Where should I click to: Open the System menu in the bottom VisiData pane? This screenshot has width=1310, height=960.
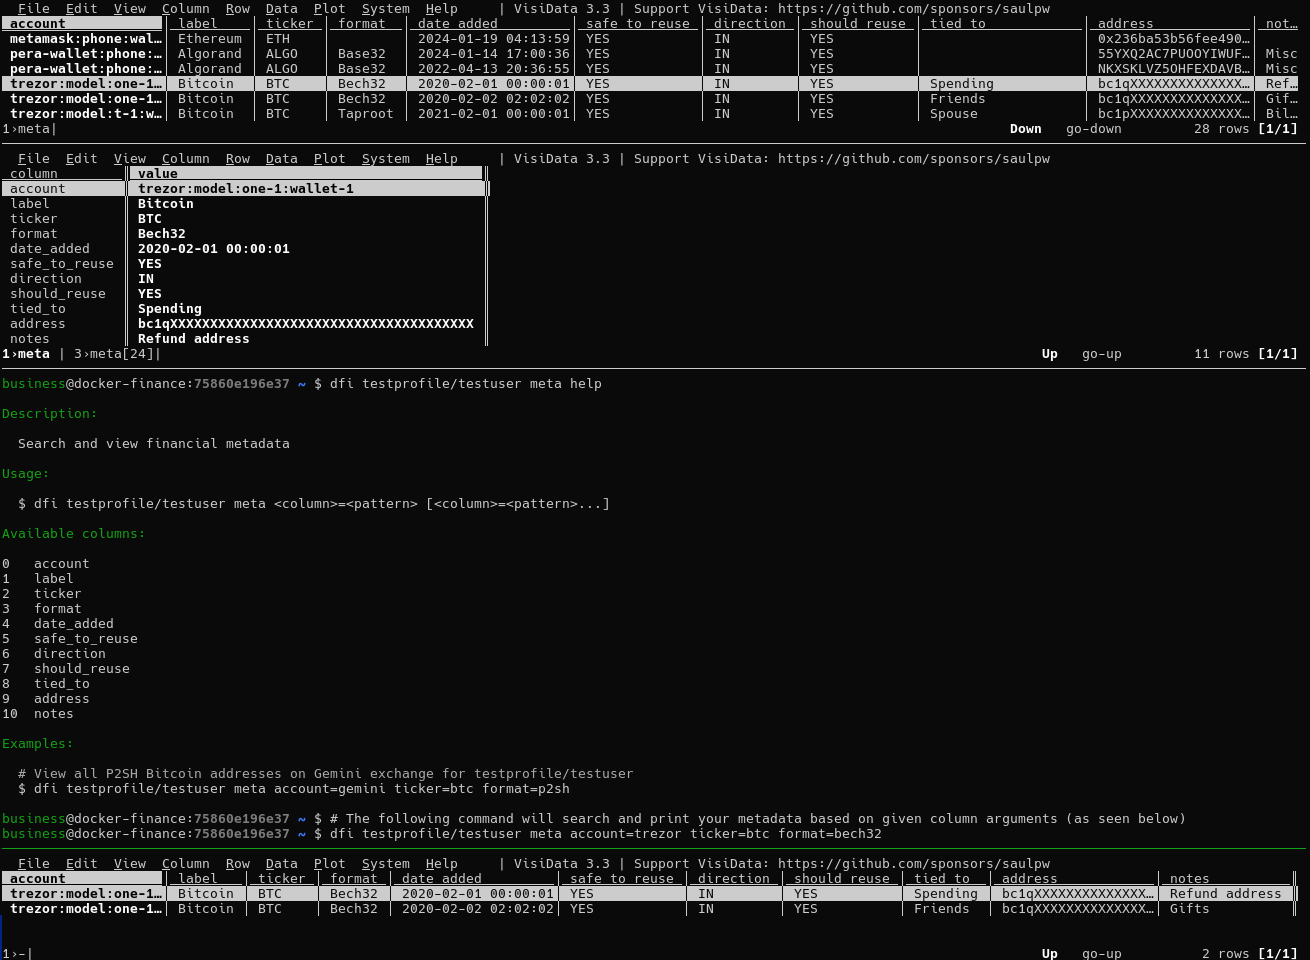pos(385,863)
